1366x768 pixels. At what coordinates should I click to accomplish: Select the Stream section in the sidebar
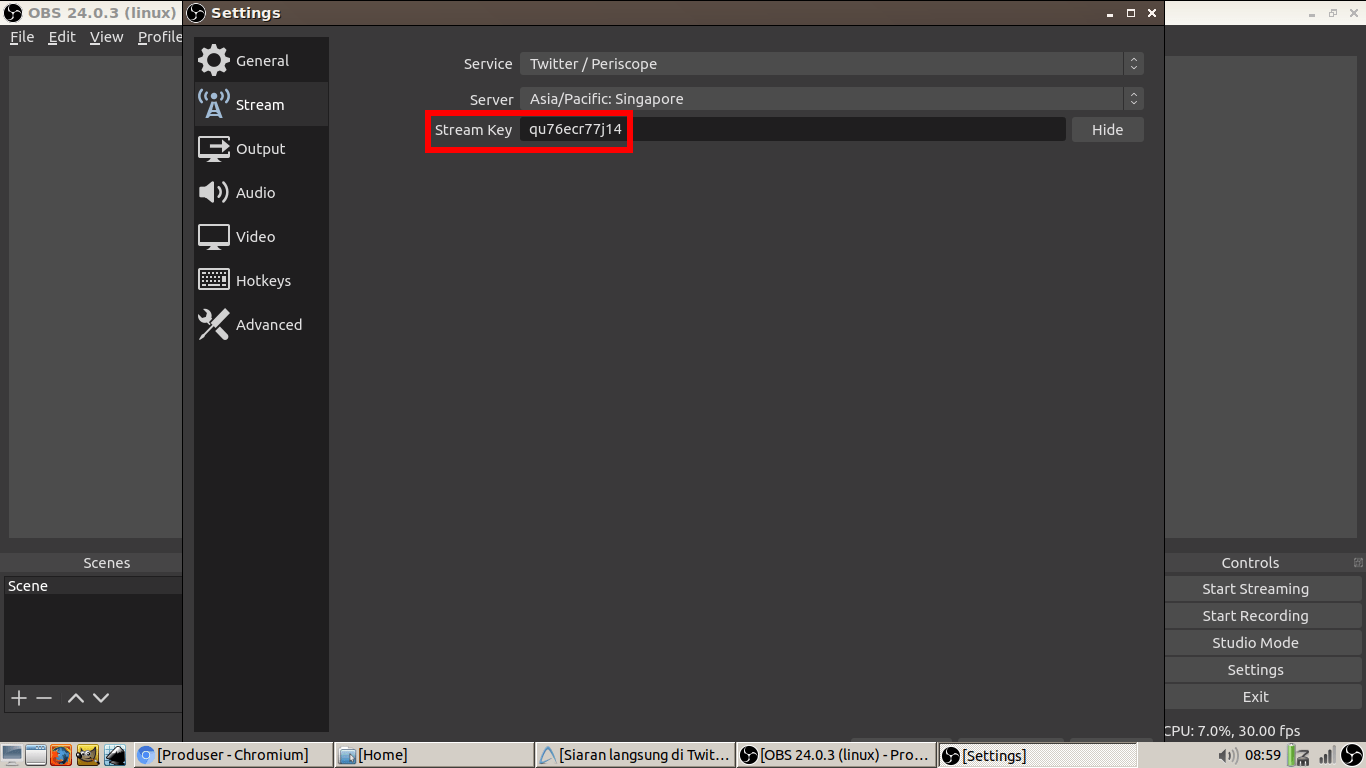[x=261, y=105]
